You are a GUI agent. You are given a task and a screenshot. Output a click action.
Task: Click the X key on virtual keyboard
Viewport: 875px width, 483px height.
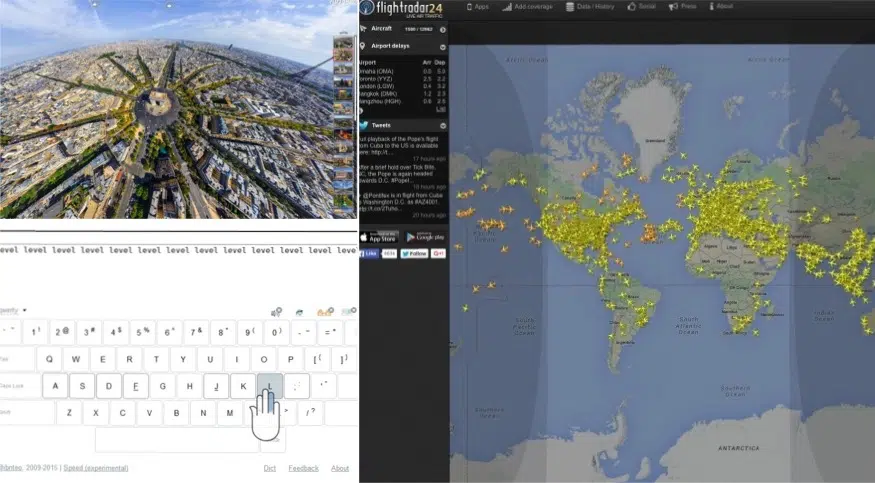(x=96, y=413)
